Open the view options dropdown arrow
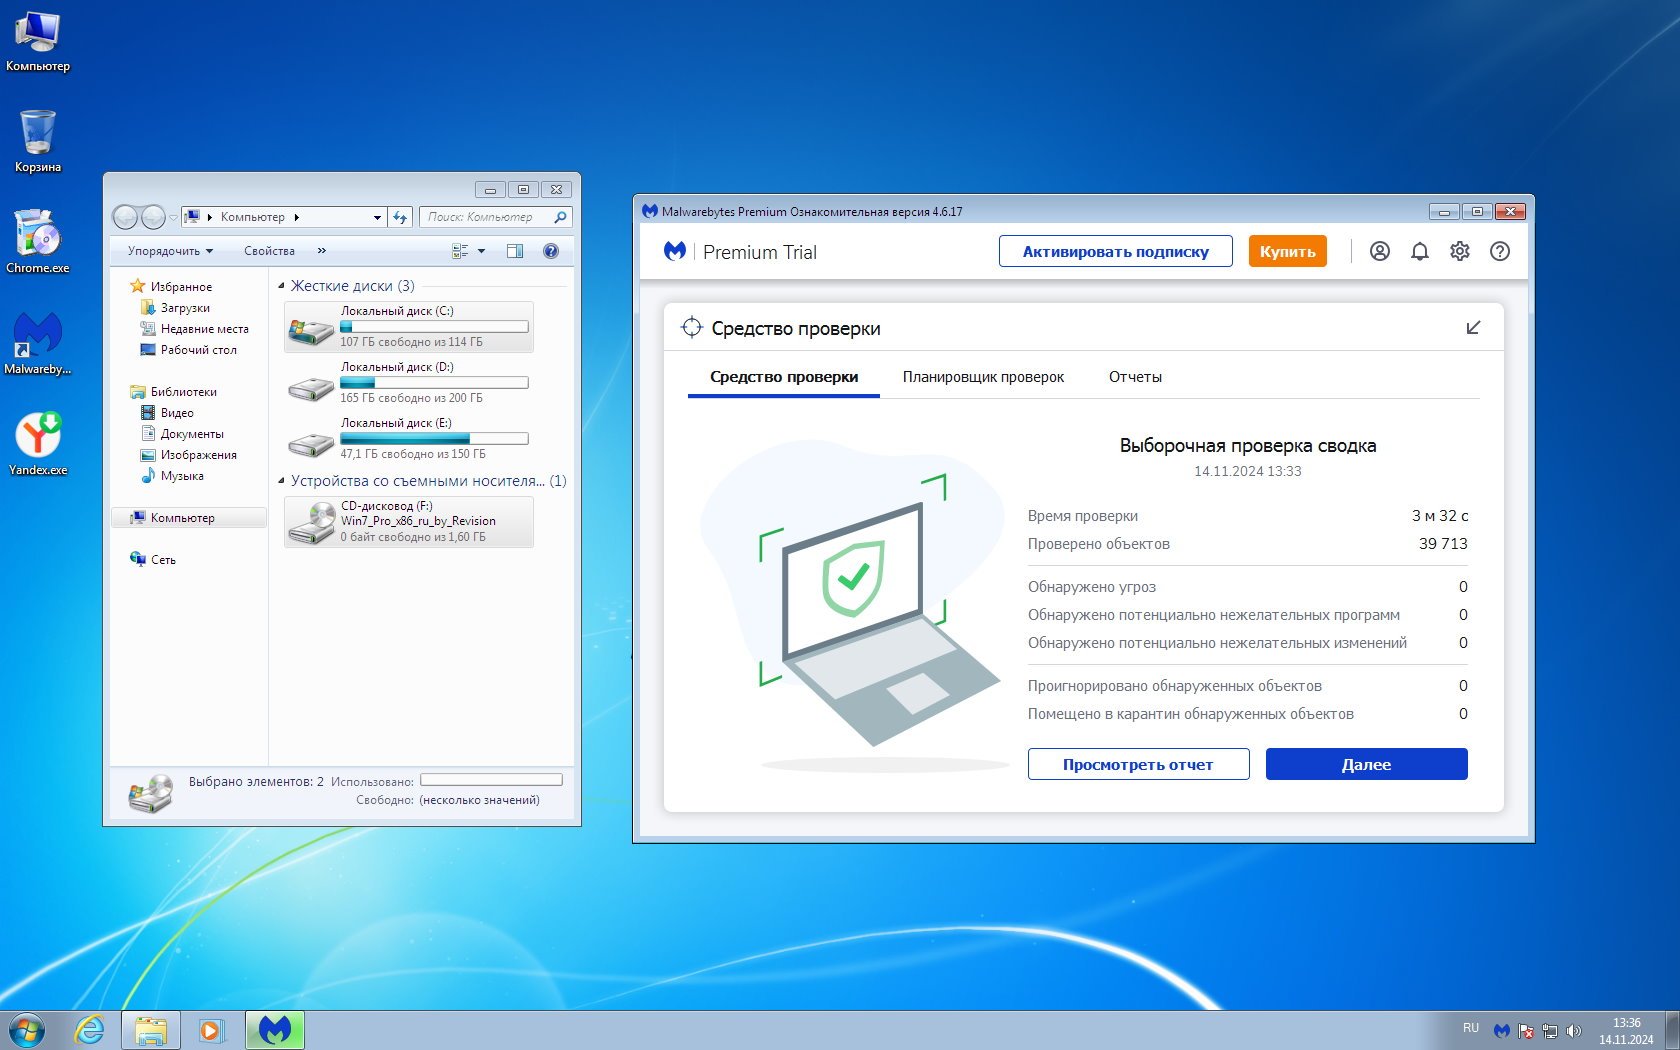 pyautogui.click(x=481, y=251)
